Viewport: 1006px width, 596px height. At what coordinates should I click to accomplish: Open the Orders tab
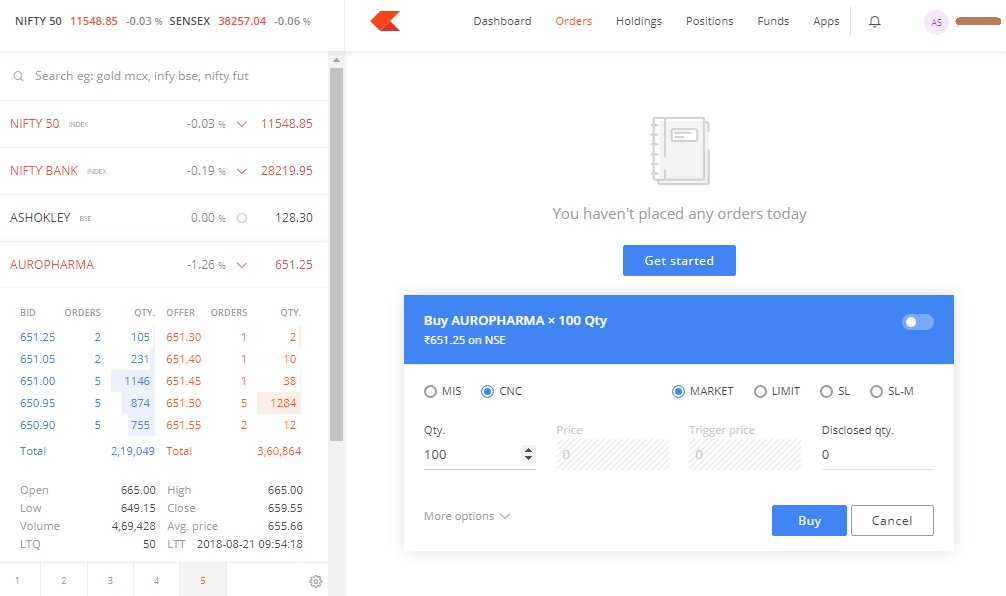(574, 21)
